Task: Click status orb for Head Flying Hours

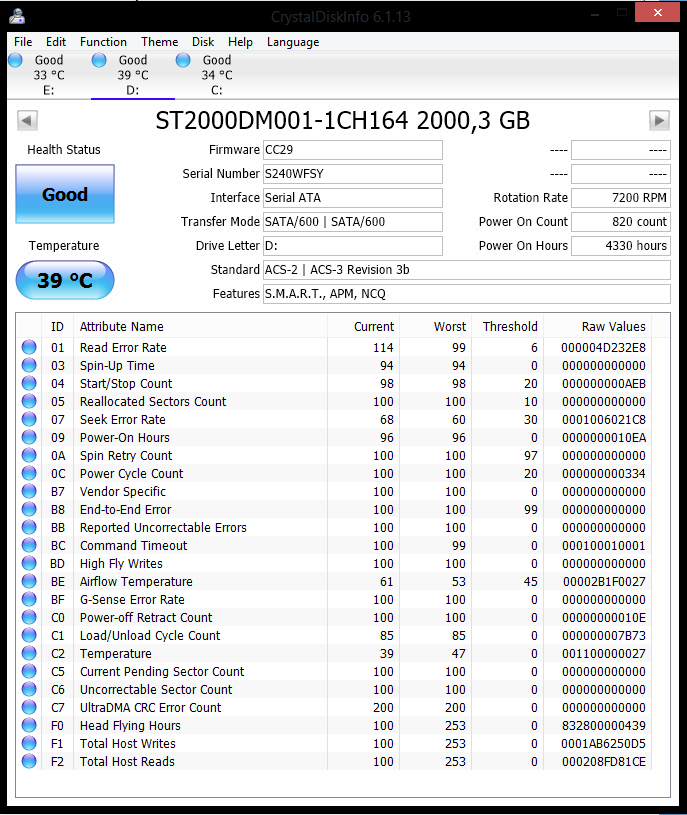Action: click(29, 725)
